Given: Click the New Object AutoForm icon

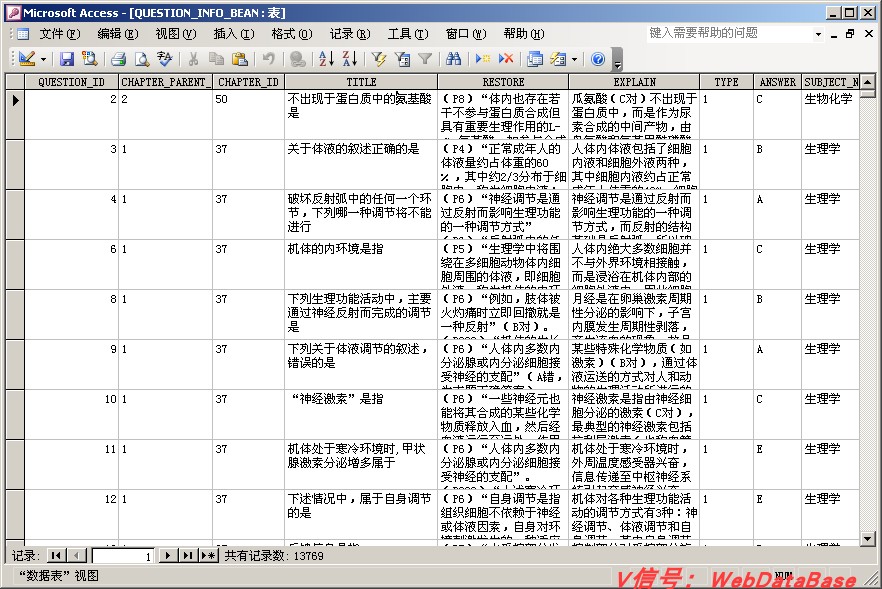Looking at the screenshot, I should click(x=558, y=59).
